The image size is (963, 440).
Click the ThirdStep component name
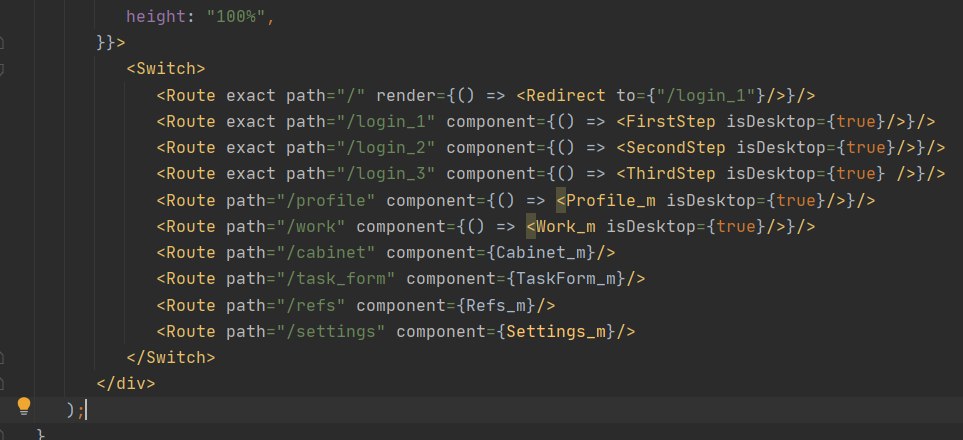tap(671, 174)
